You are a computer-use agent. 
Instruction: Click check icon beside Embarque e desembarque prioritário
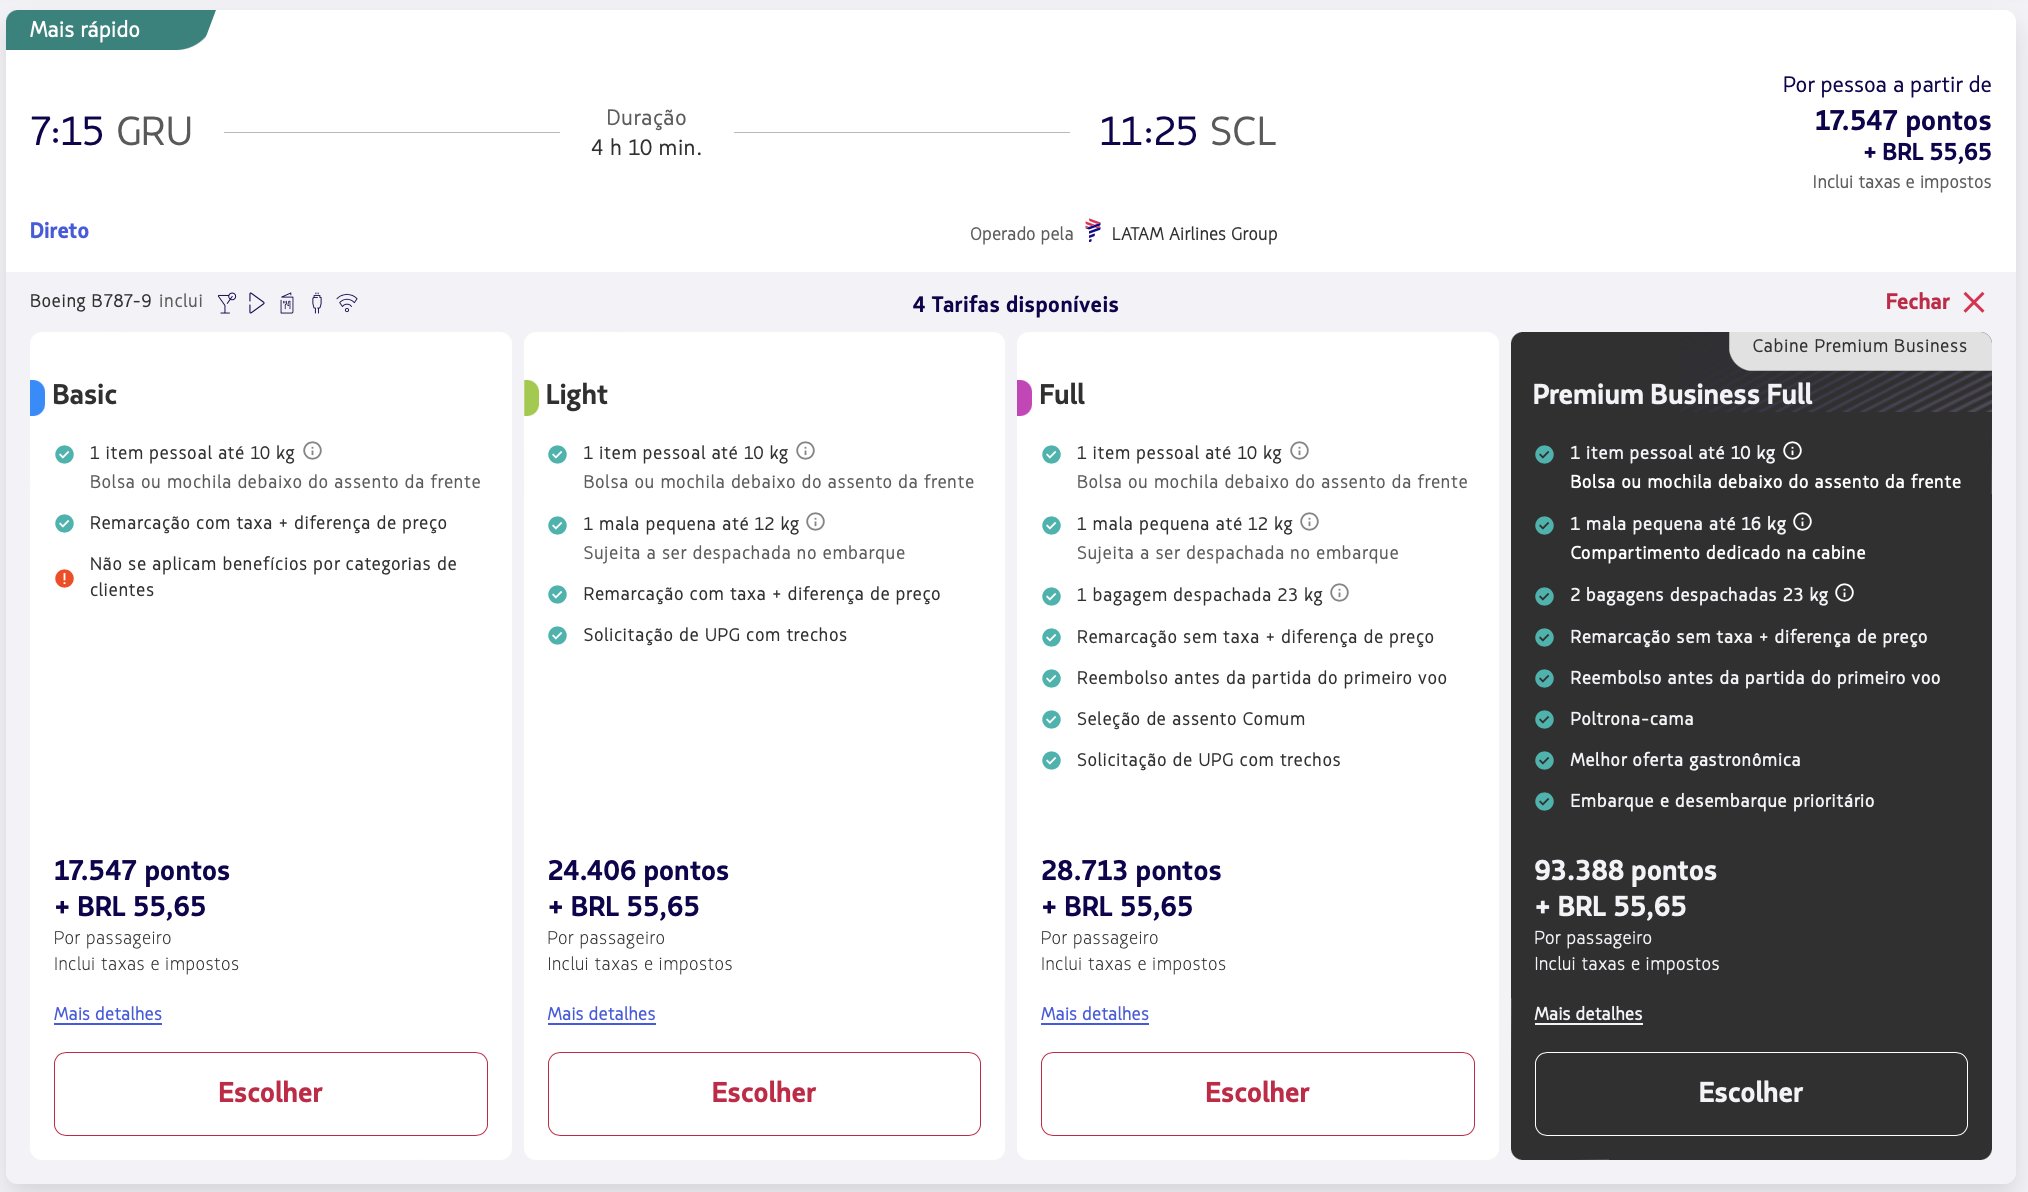click(x=1544, y=802)
